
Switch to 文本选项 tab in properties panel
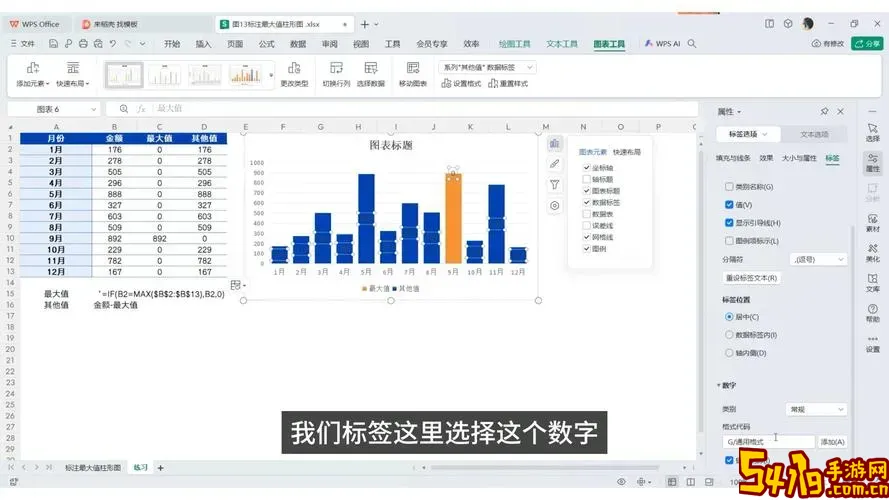tap(814, 134)
